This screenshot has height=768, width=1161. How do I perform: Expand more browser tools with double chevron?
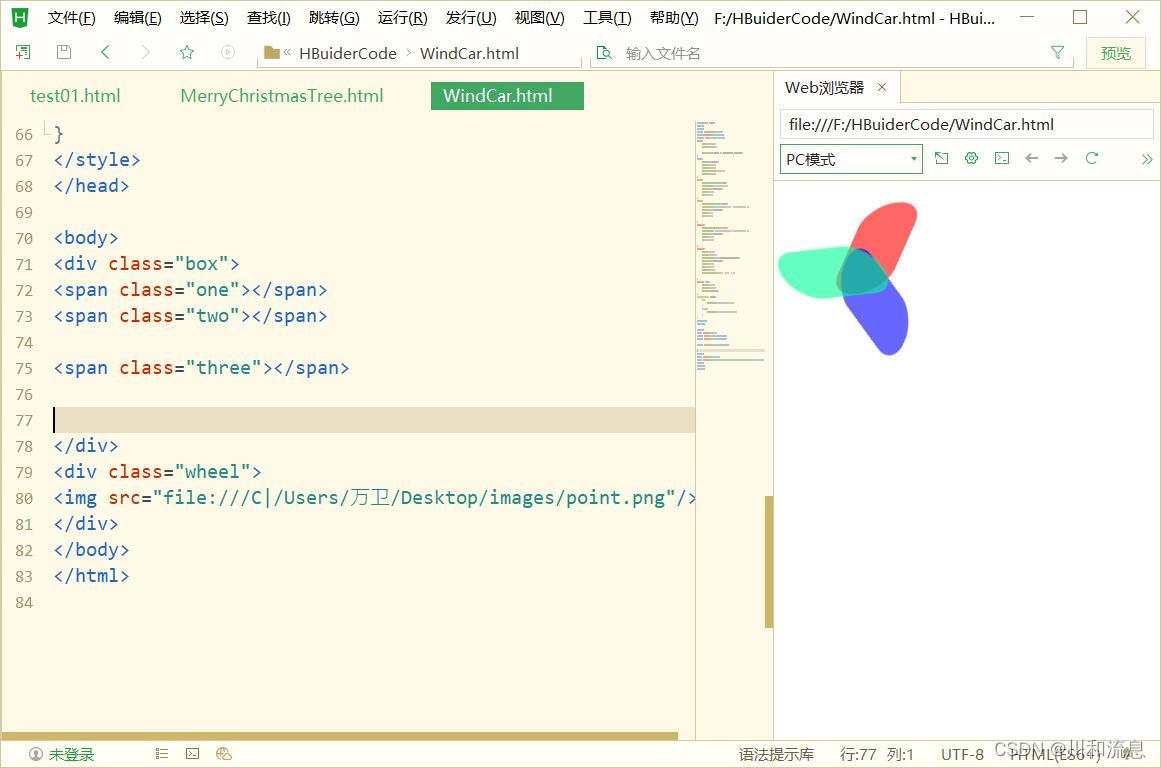pyautogui.click(x=1147, y=159)
